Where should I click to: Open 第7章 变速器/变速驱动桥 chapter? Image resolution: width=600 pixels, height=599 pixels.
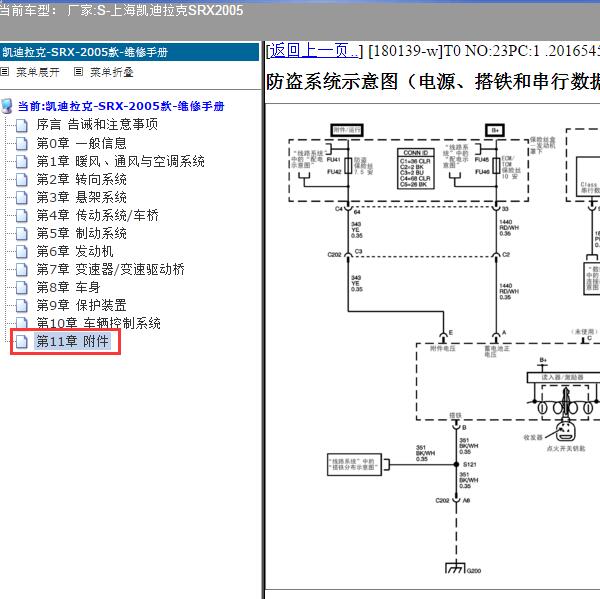coord(110,269)
